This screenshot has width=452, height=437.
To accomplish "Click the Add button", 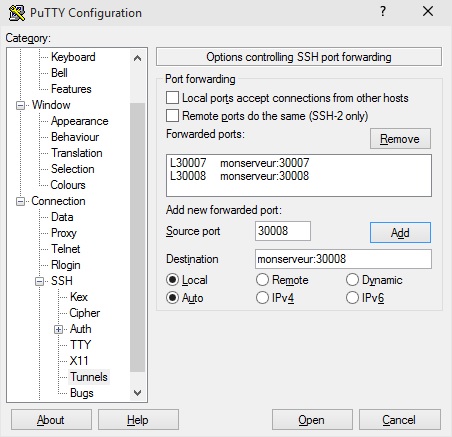I will coord(400,233).
